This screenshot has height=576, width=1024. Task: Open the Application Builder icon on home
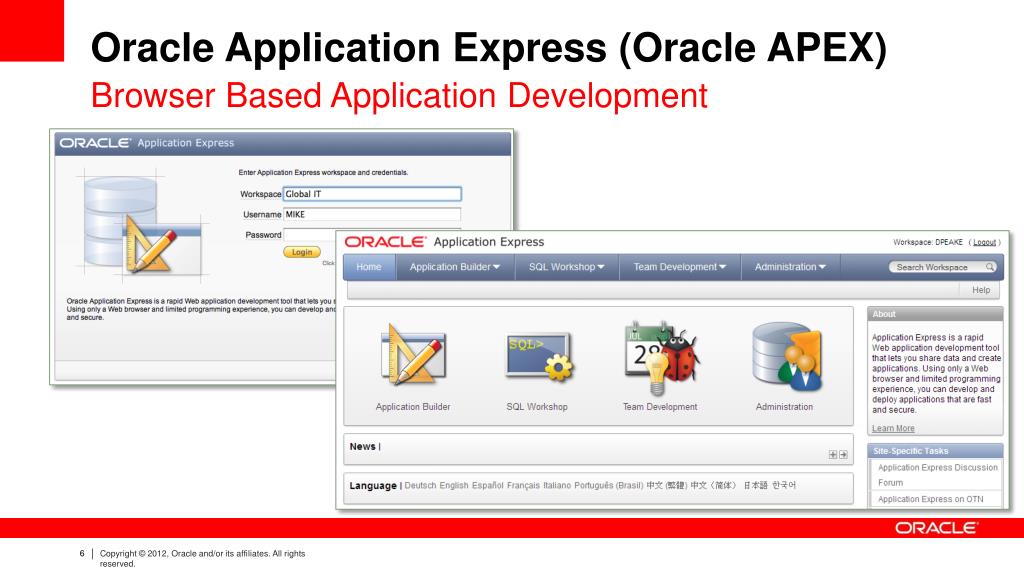coord(413,355)
